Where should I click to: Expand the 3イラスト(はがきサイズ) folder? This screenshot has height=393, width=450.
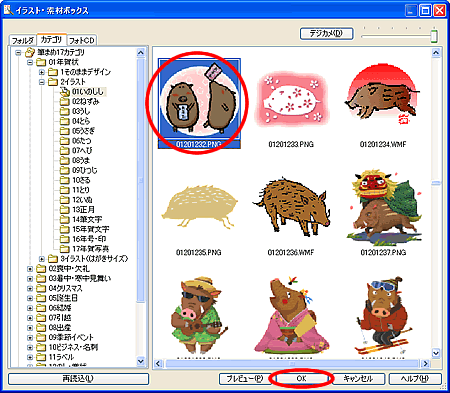(42, 259)
